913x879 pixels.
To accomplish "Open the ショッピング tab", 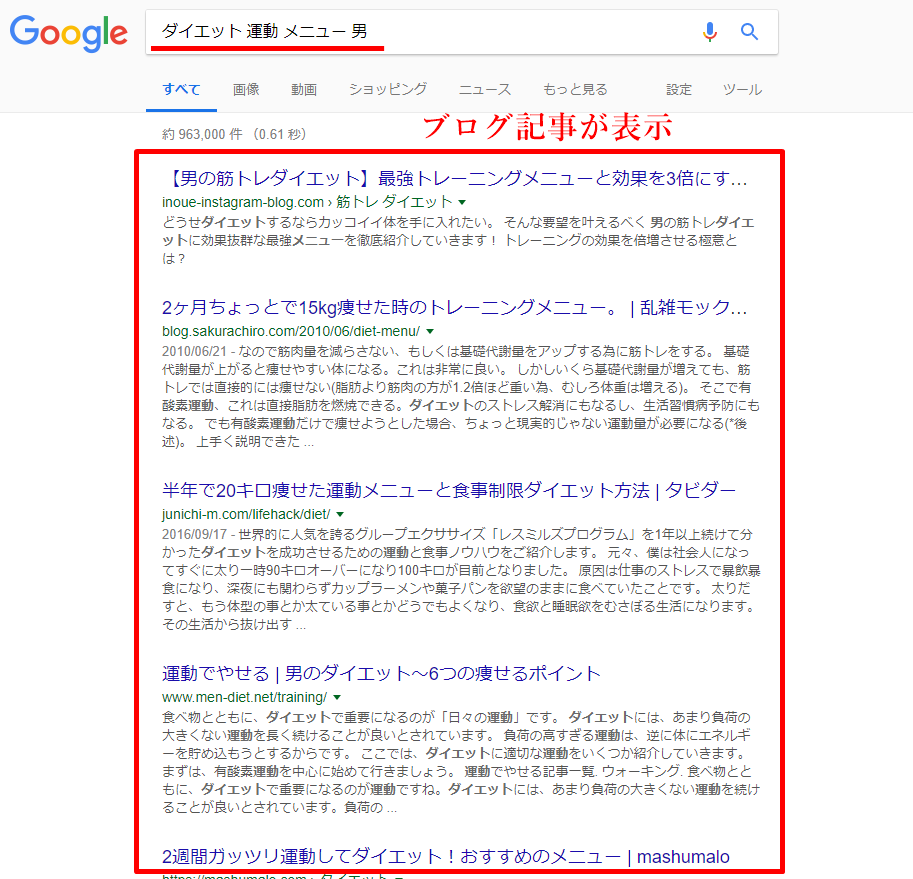I will point(388,89).
